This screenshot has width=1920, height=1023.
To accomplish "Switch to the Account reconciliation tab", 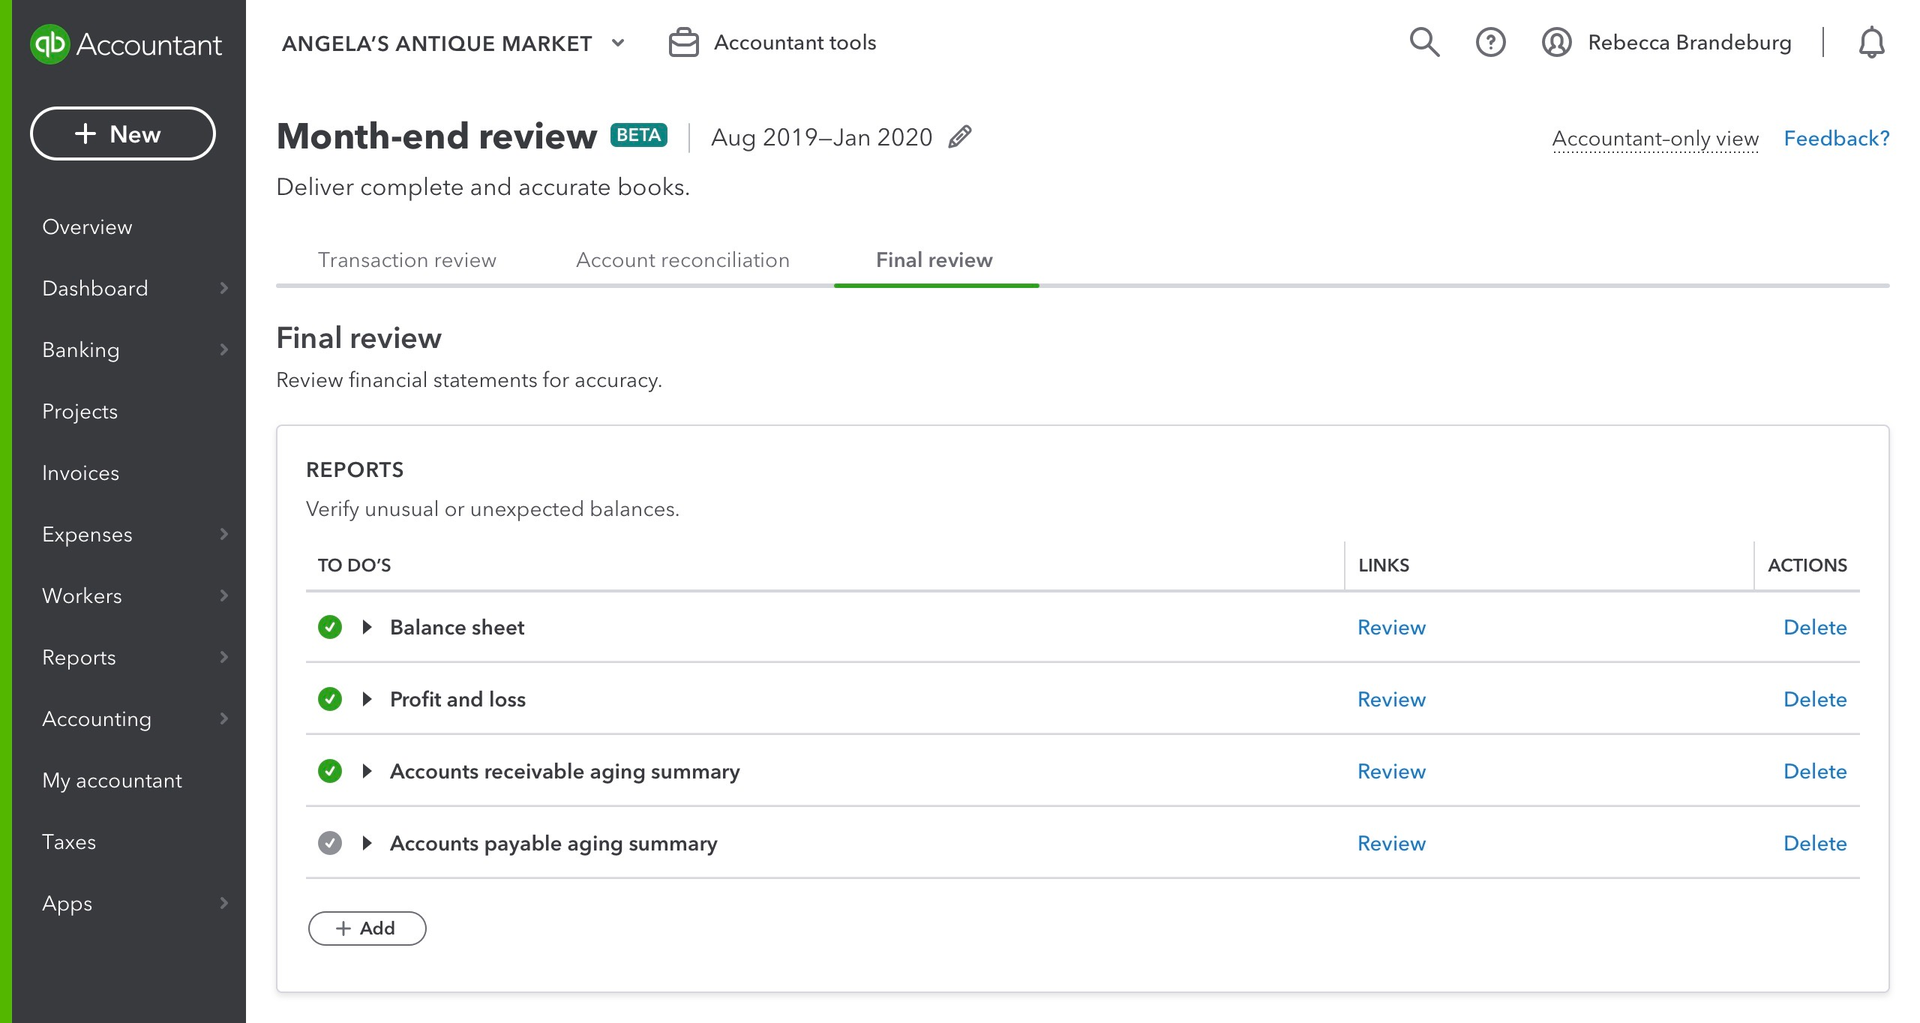I will pos(682,260).
